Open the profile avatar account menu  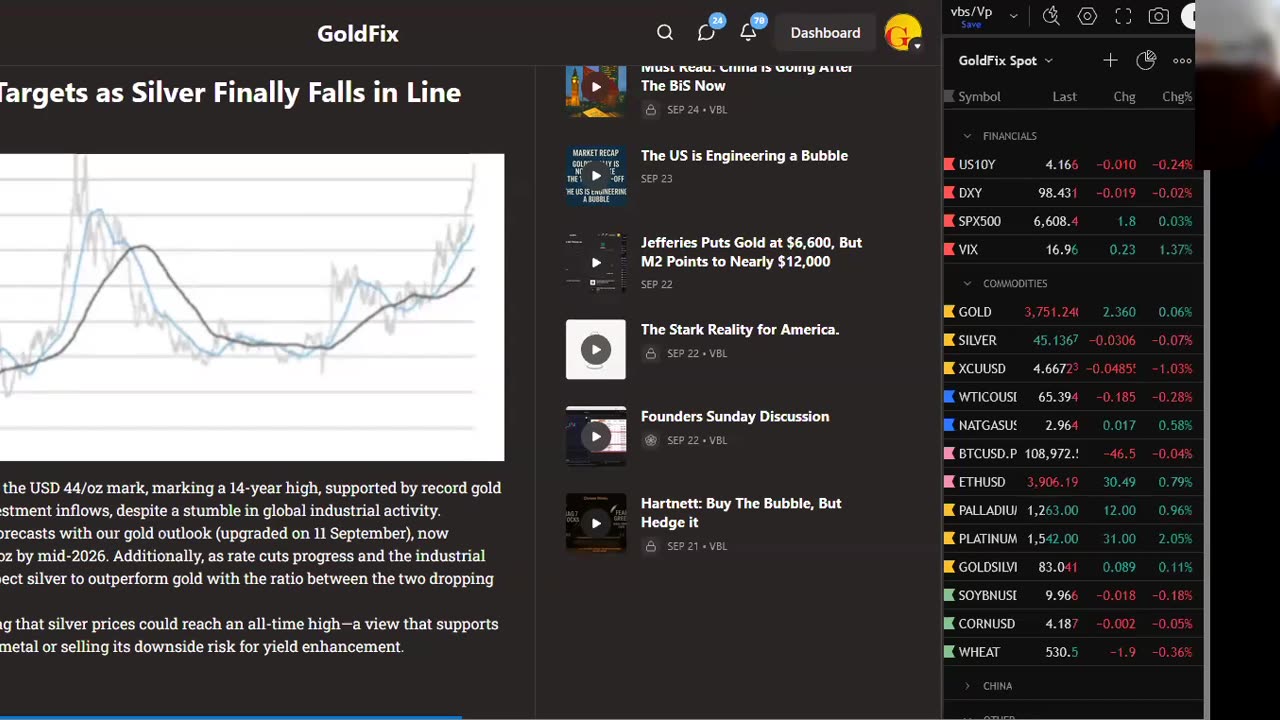coord(903,33)
